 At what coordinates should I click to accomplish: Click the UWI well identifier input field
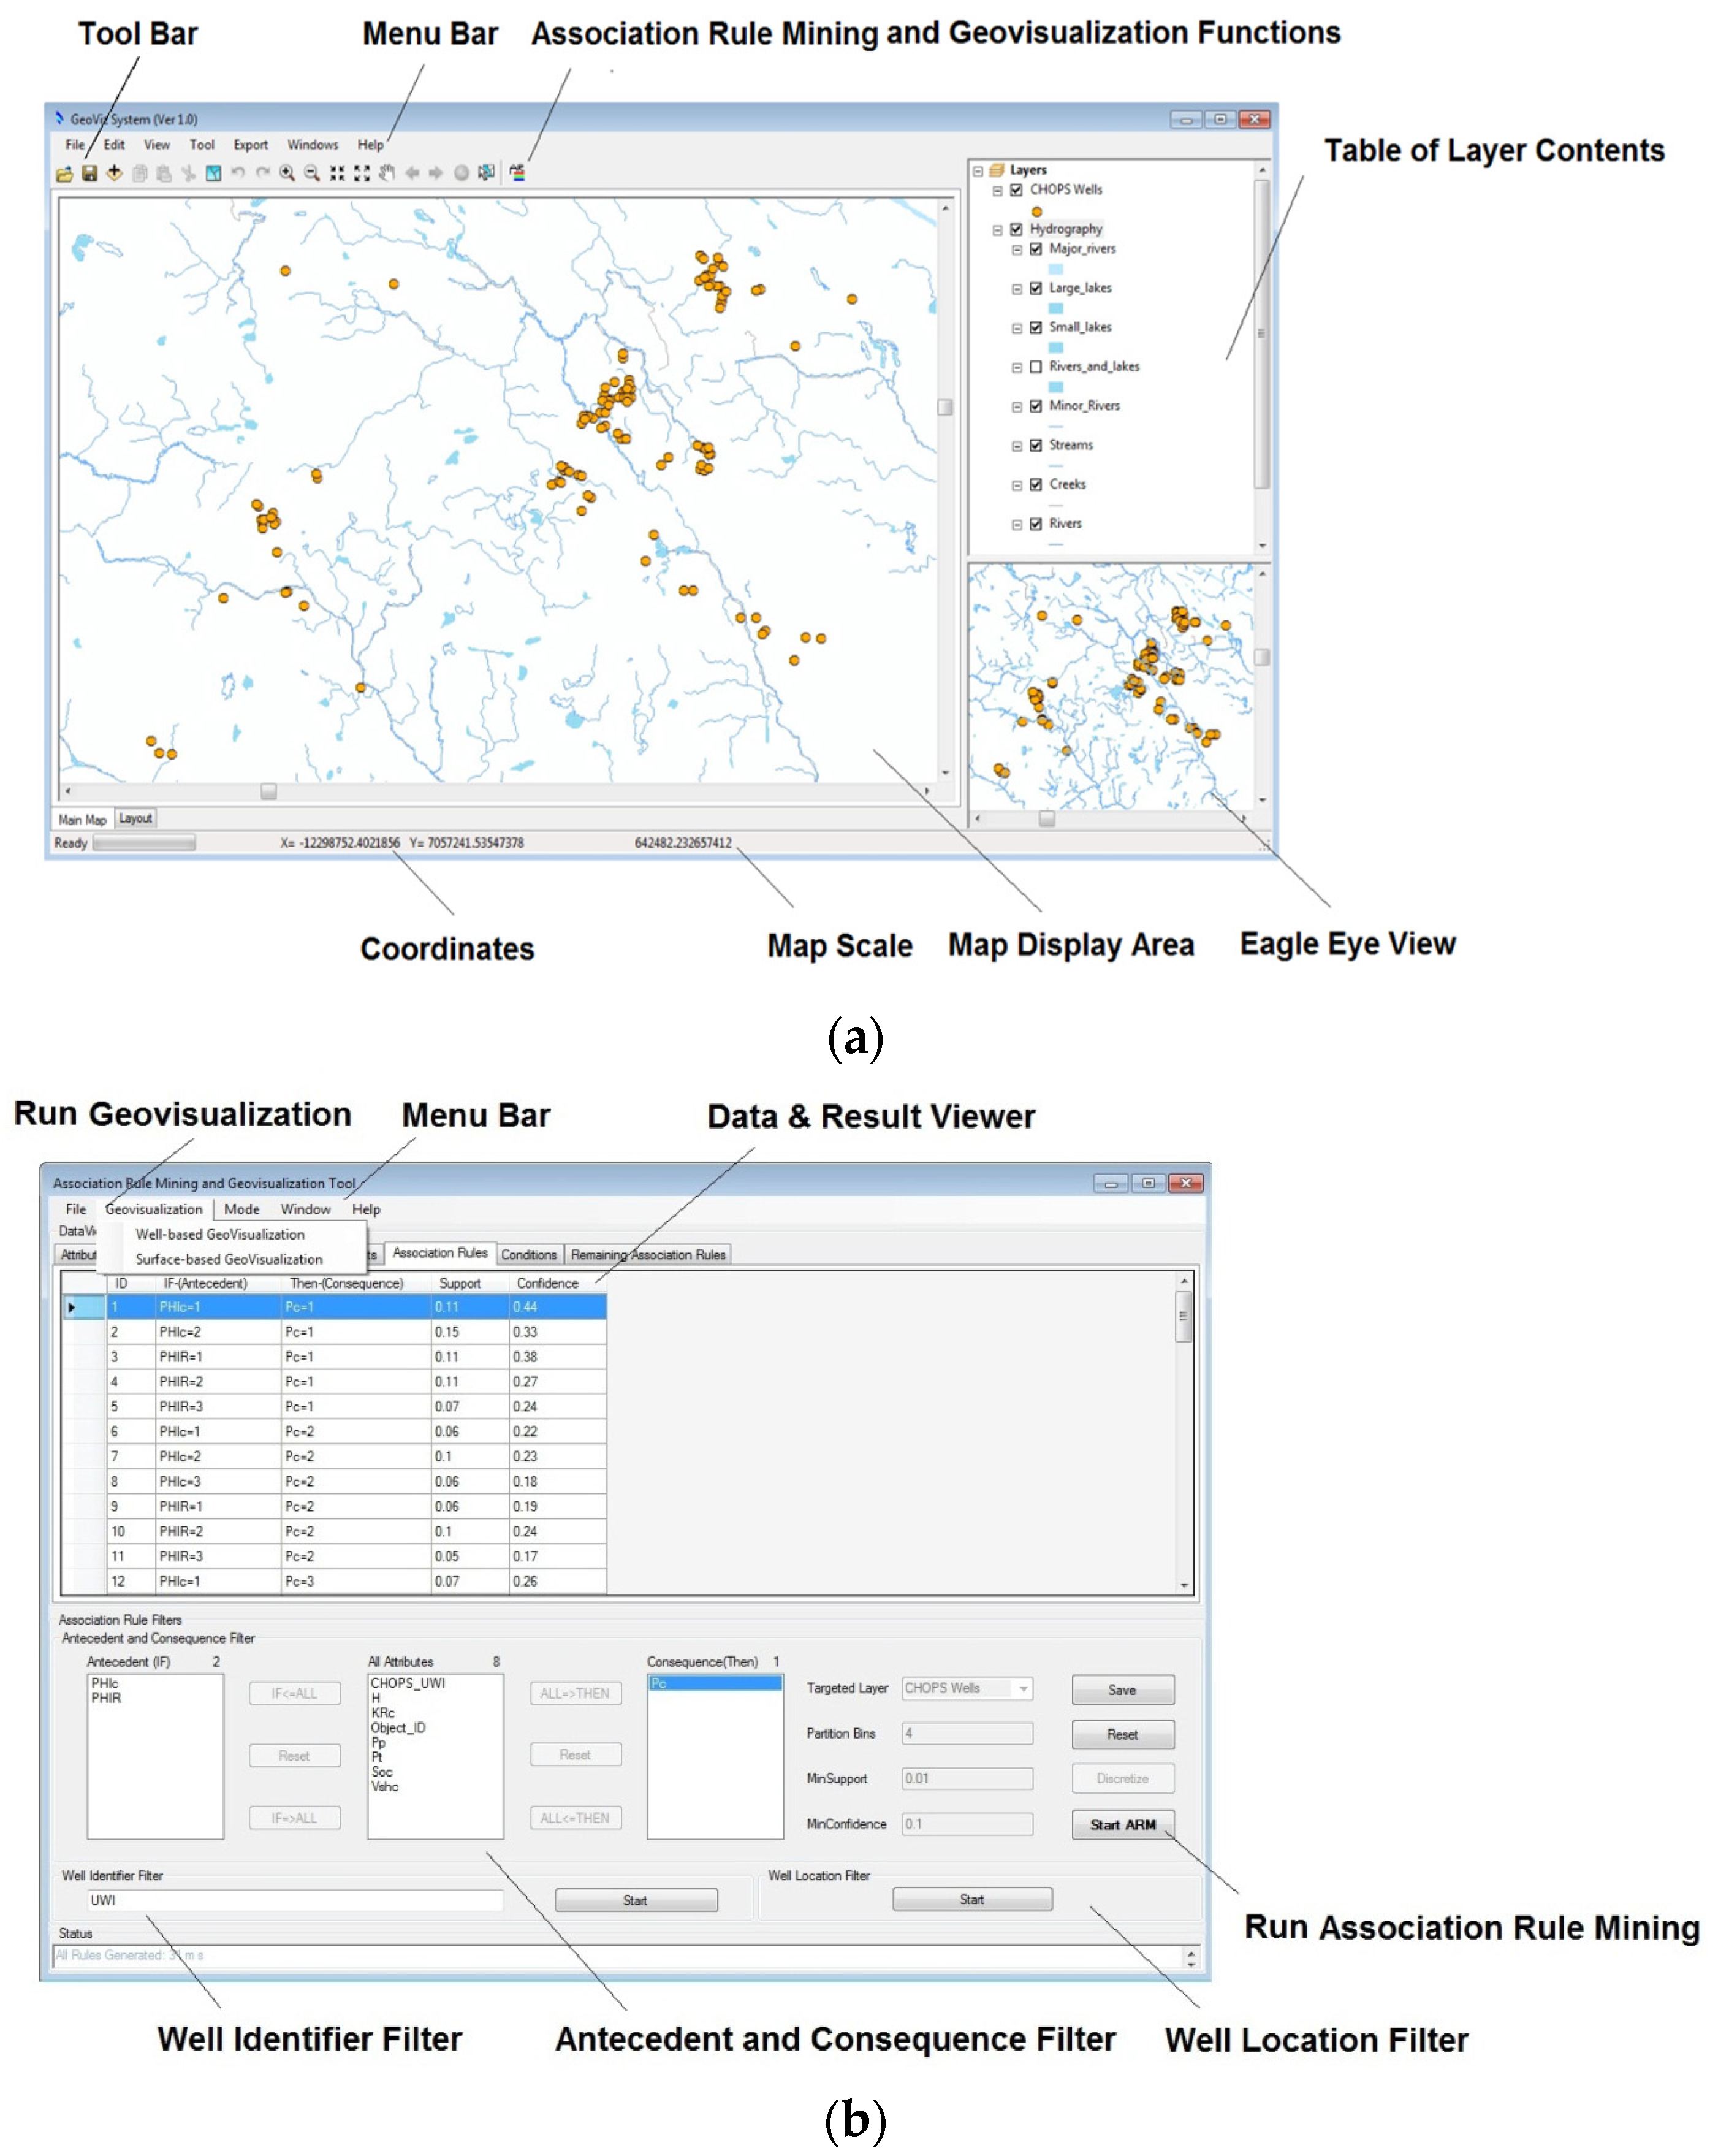tap(295, 1900)
